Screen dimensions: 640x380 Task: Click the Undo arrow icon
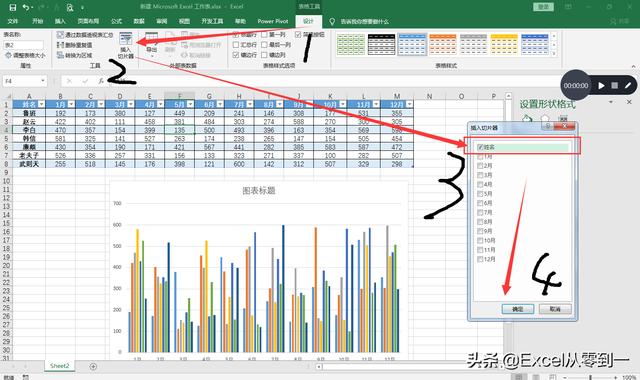click(x=27, y=7)
